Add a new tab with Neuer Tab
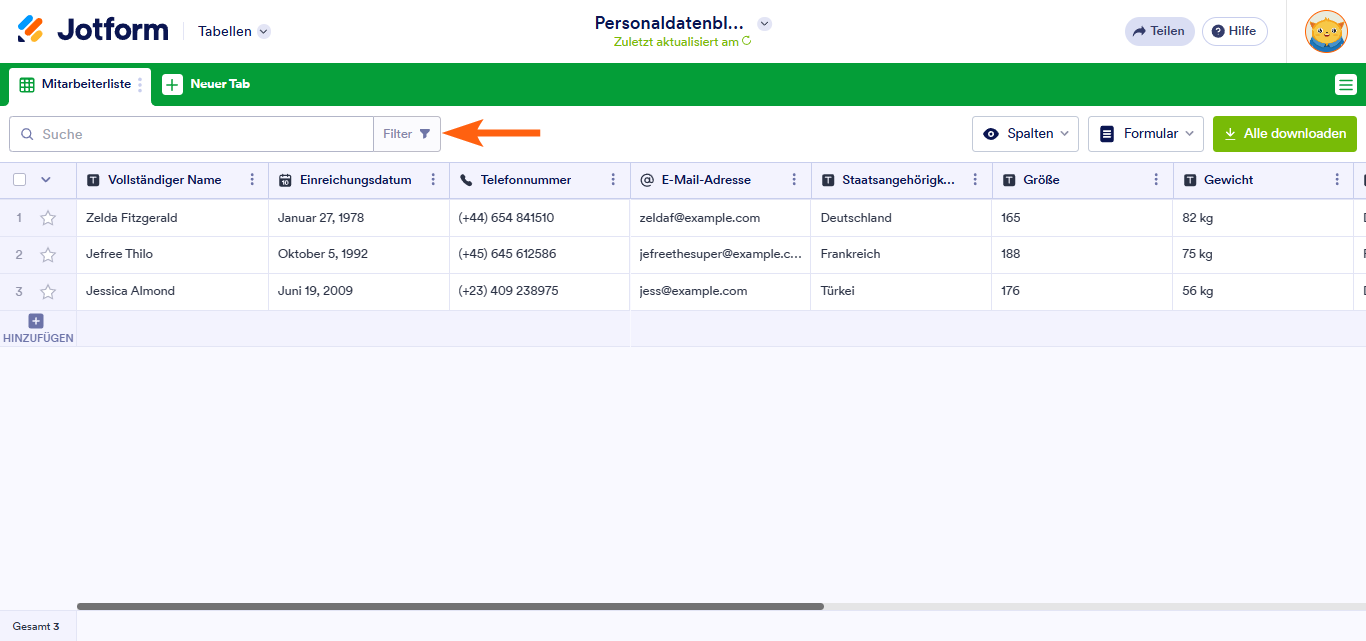 pyautogui.click(x=207, y=85)
